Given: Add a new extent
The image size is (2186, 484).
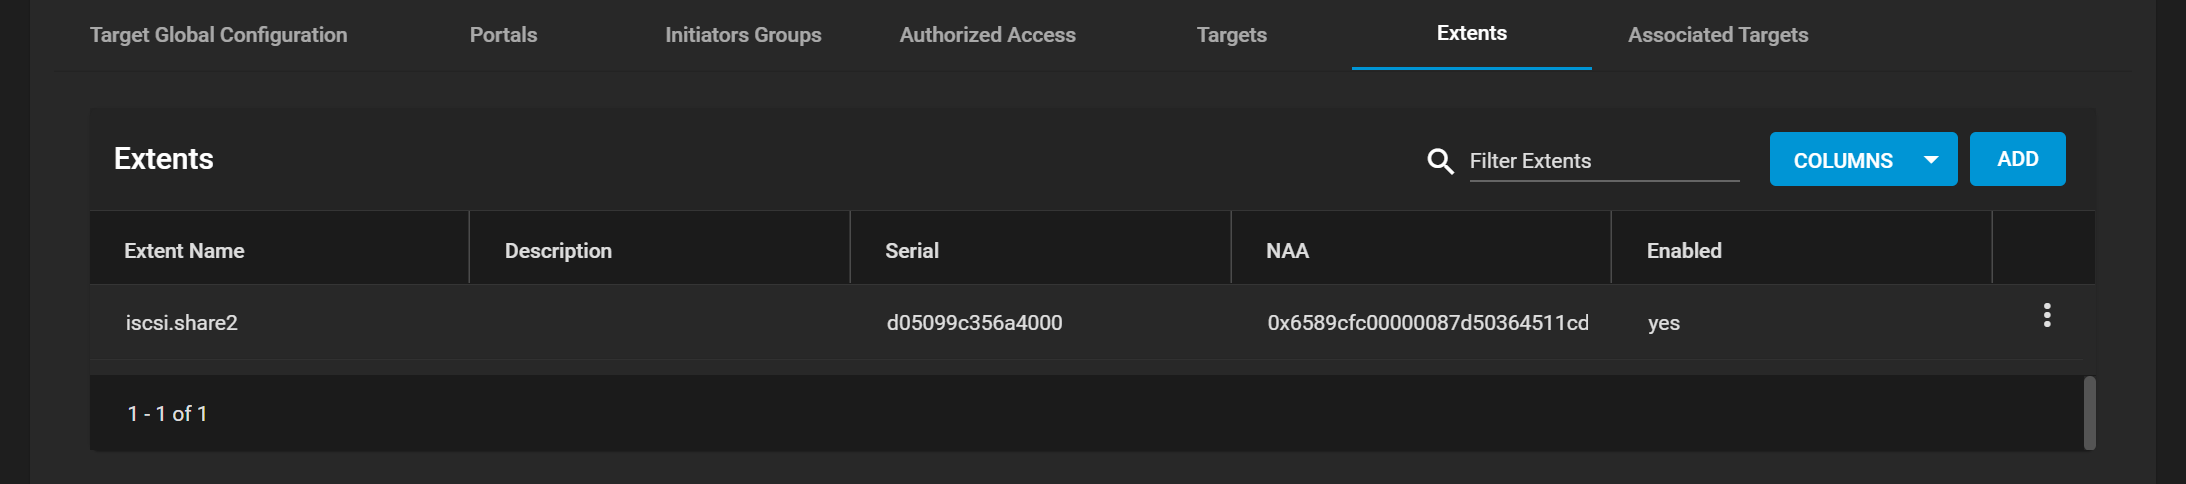Looking at the screenshot, I should point(2017,159).
